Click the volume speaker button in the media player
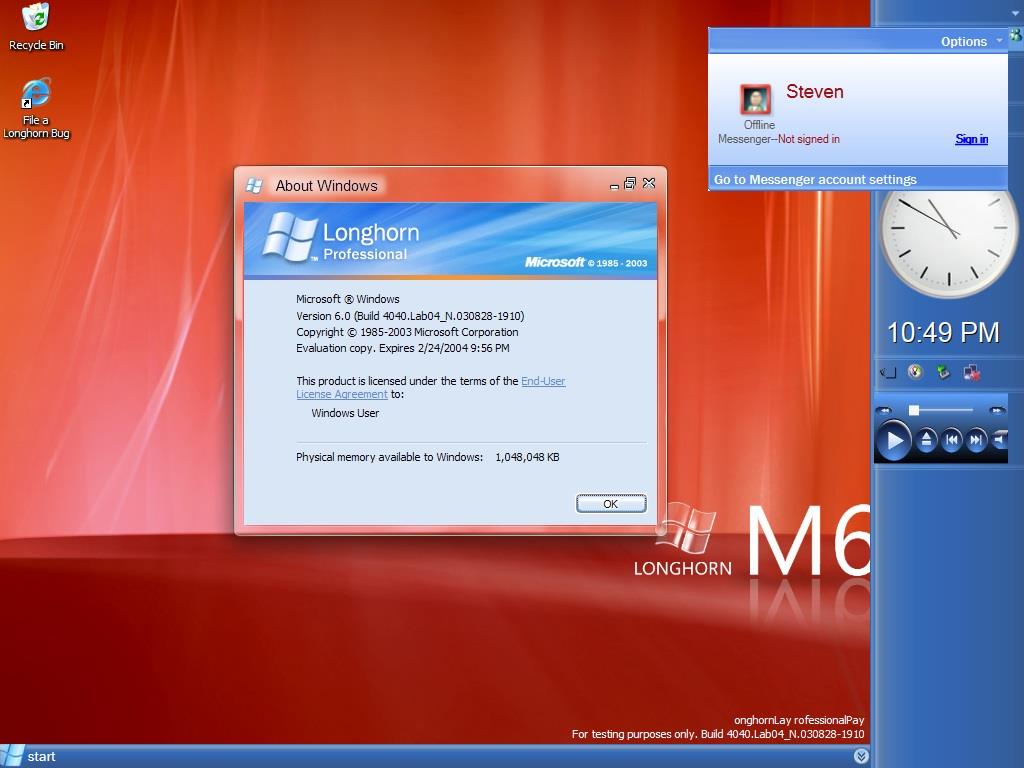Image resolution: width=1024 pixels, height=768 pixels. click(999, 440)
